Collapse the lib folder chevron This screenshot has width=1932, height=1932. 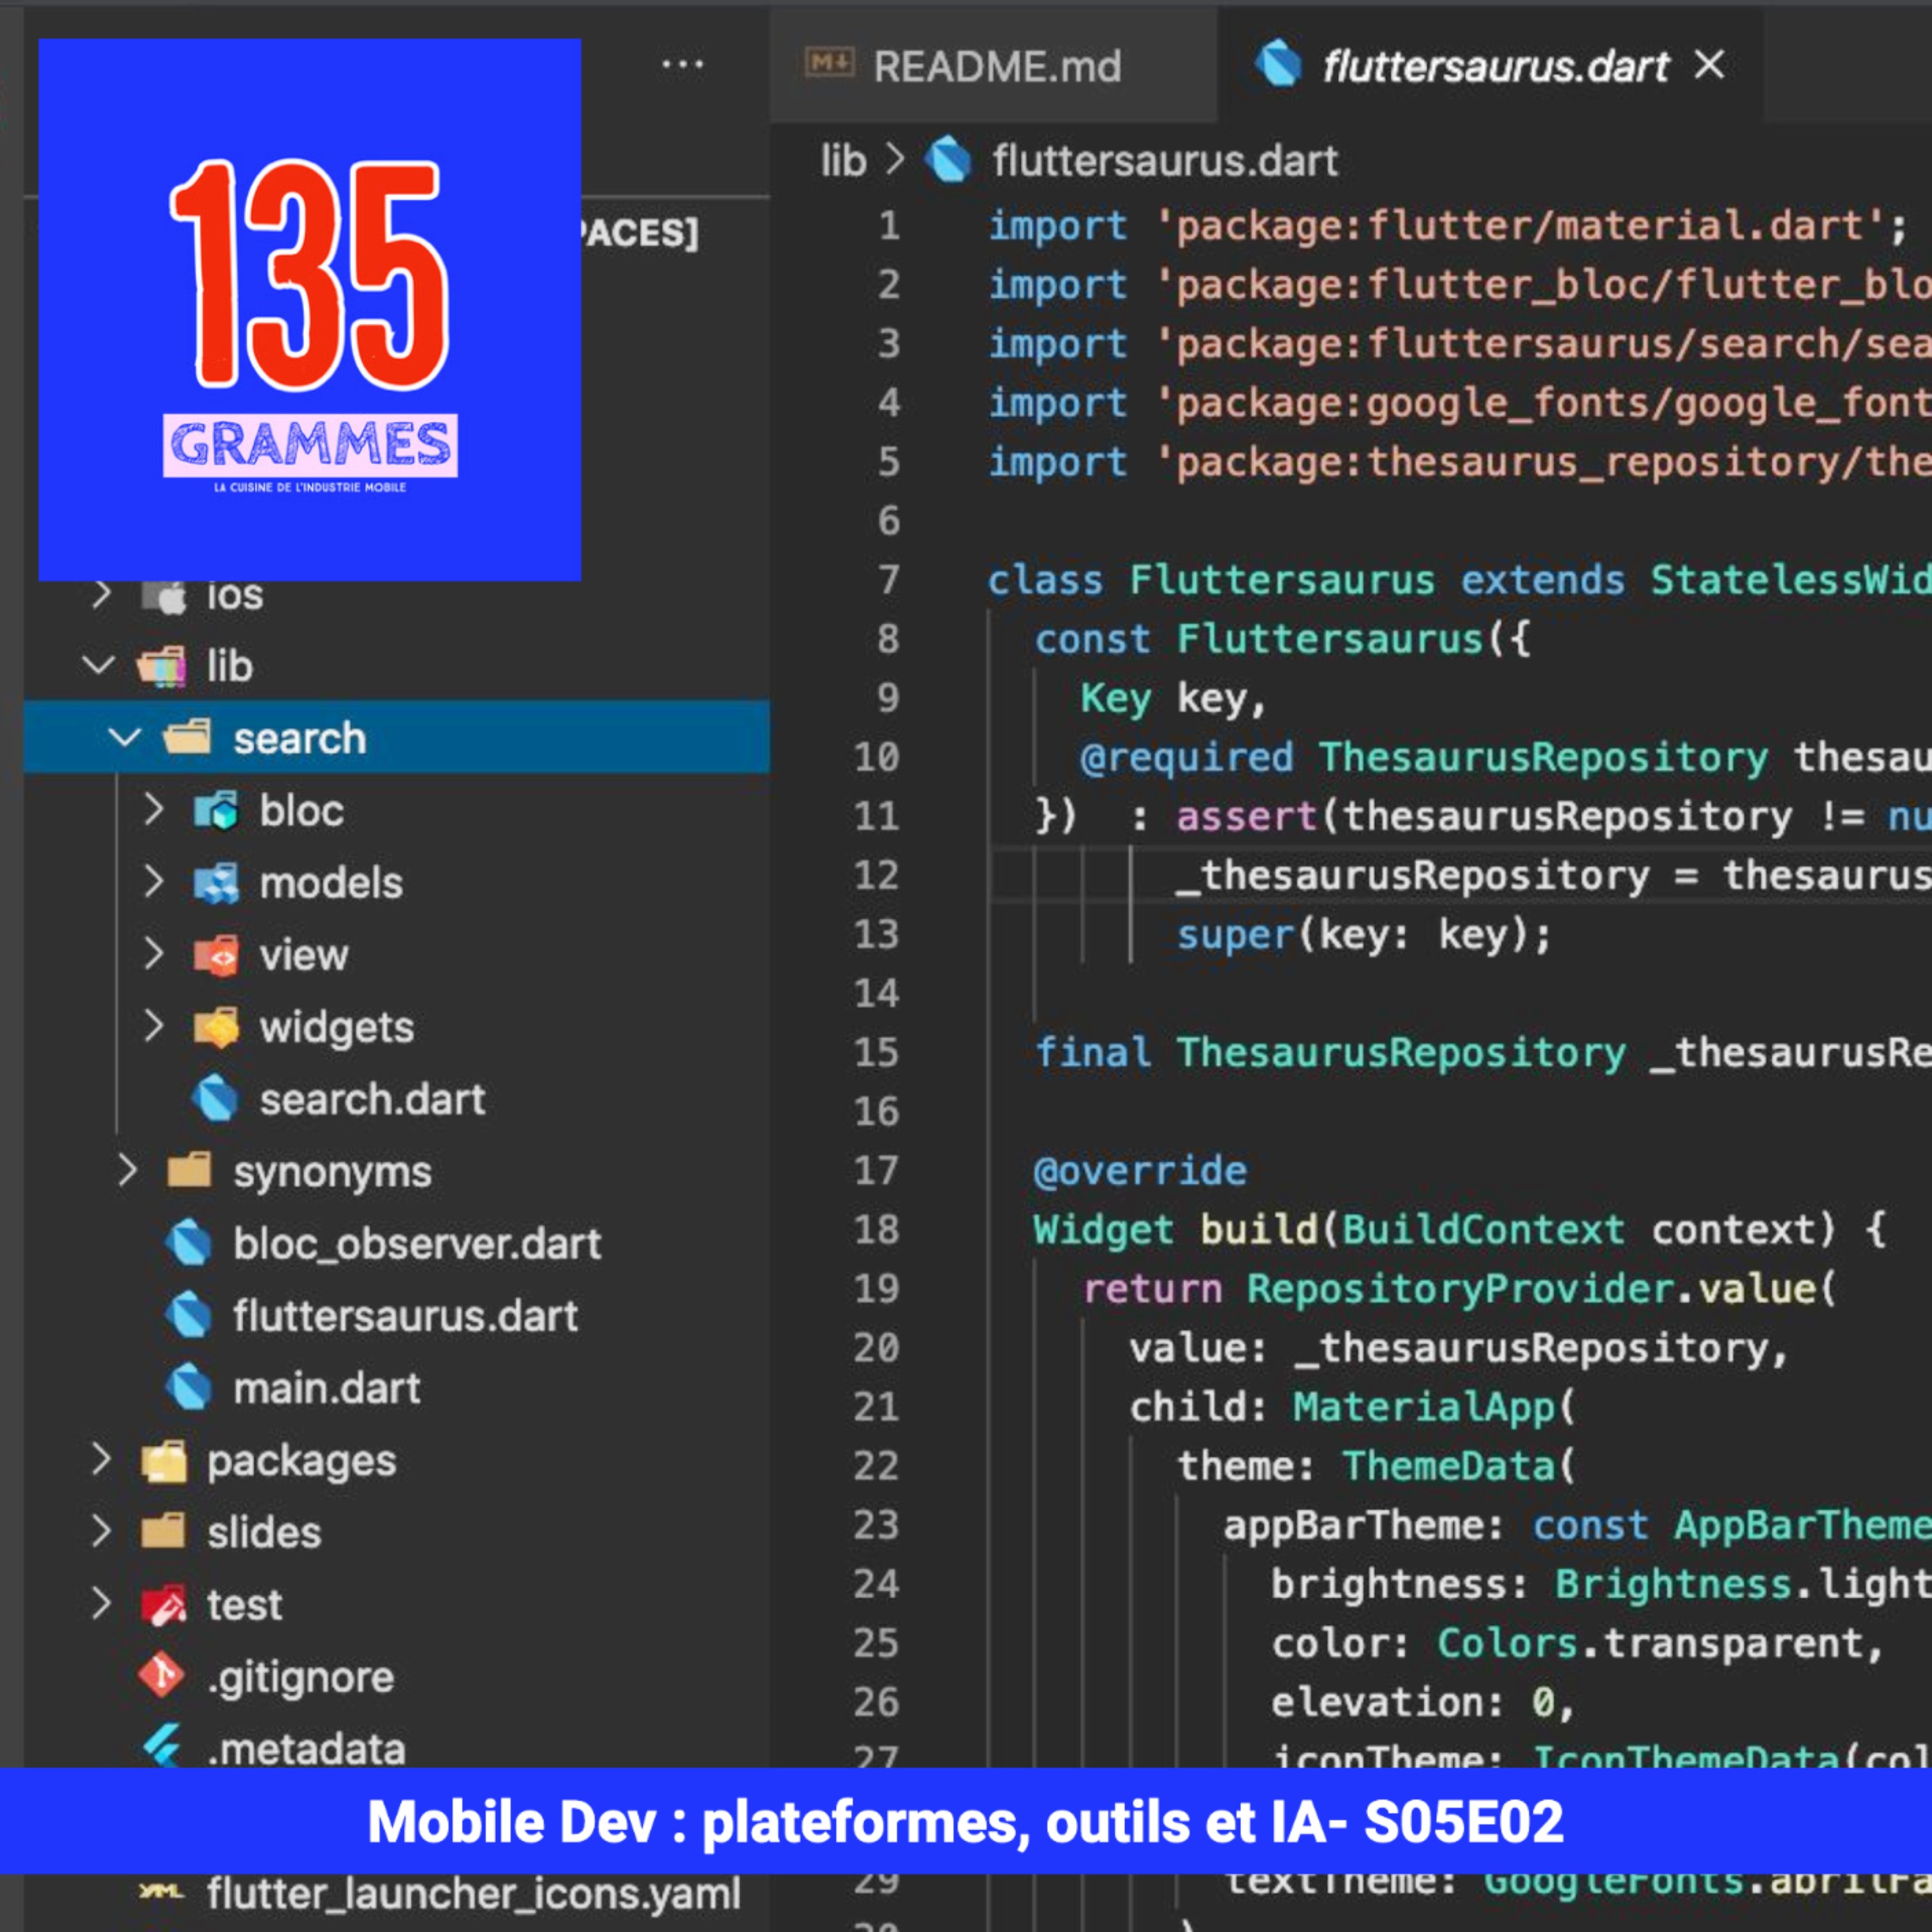click(x=99, y=665)
